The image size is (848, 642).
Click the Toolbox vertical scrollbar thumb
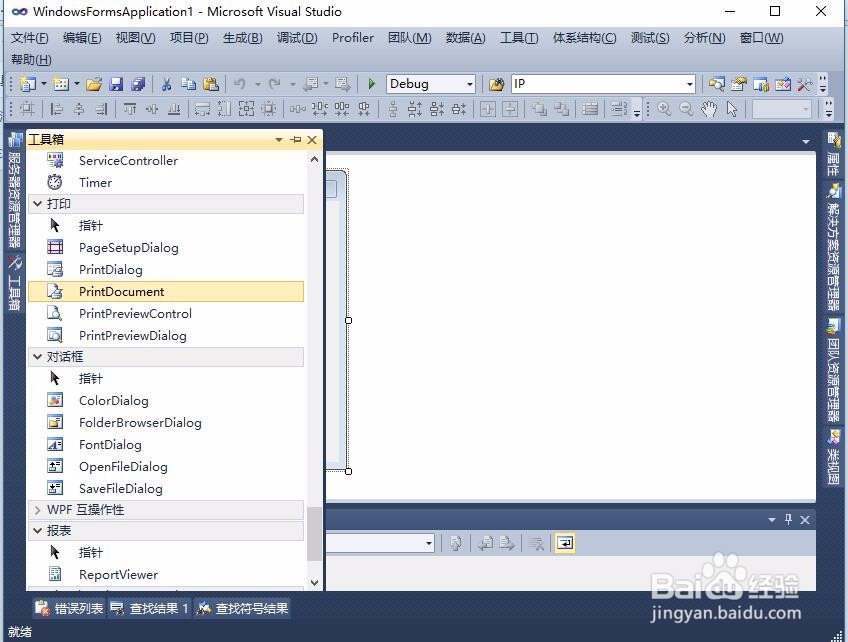[314, 534]
